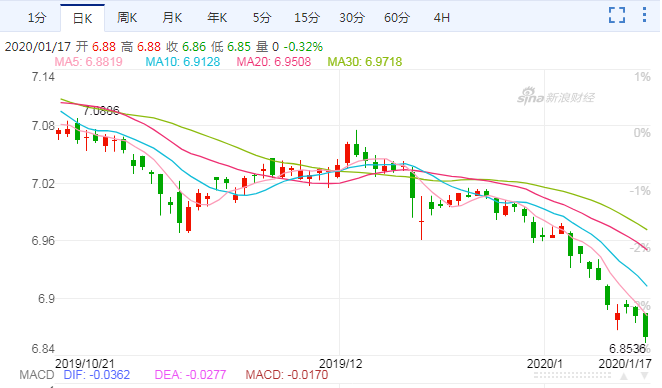Switch to the 月K monthly tab

[172, 18]
